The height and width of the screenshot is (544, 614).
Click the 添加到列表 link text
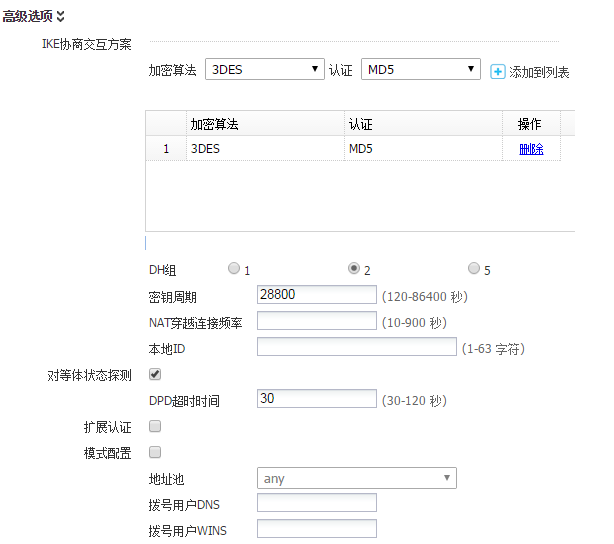pos(539,72)
